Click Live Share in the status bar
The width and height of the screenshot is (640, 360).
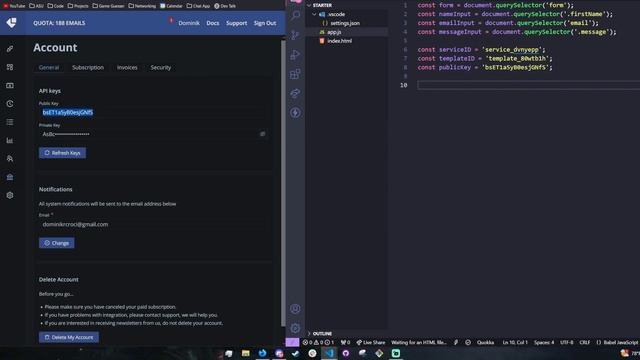pyautogui.click(x=371, y=342)
